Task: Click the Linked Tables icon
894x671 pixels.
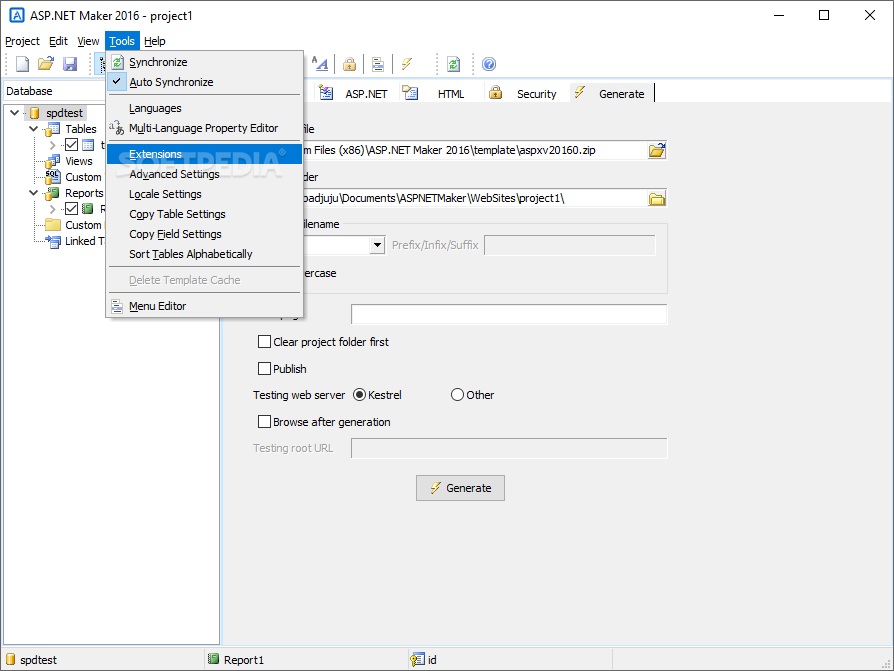Action: tap(53, 241)
